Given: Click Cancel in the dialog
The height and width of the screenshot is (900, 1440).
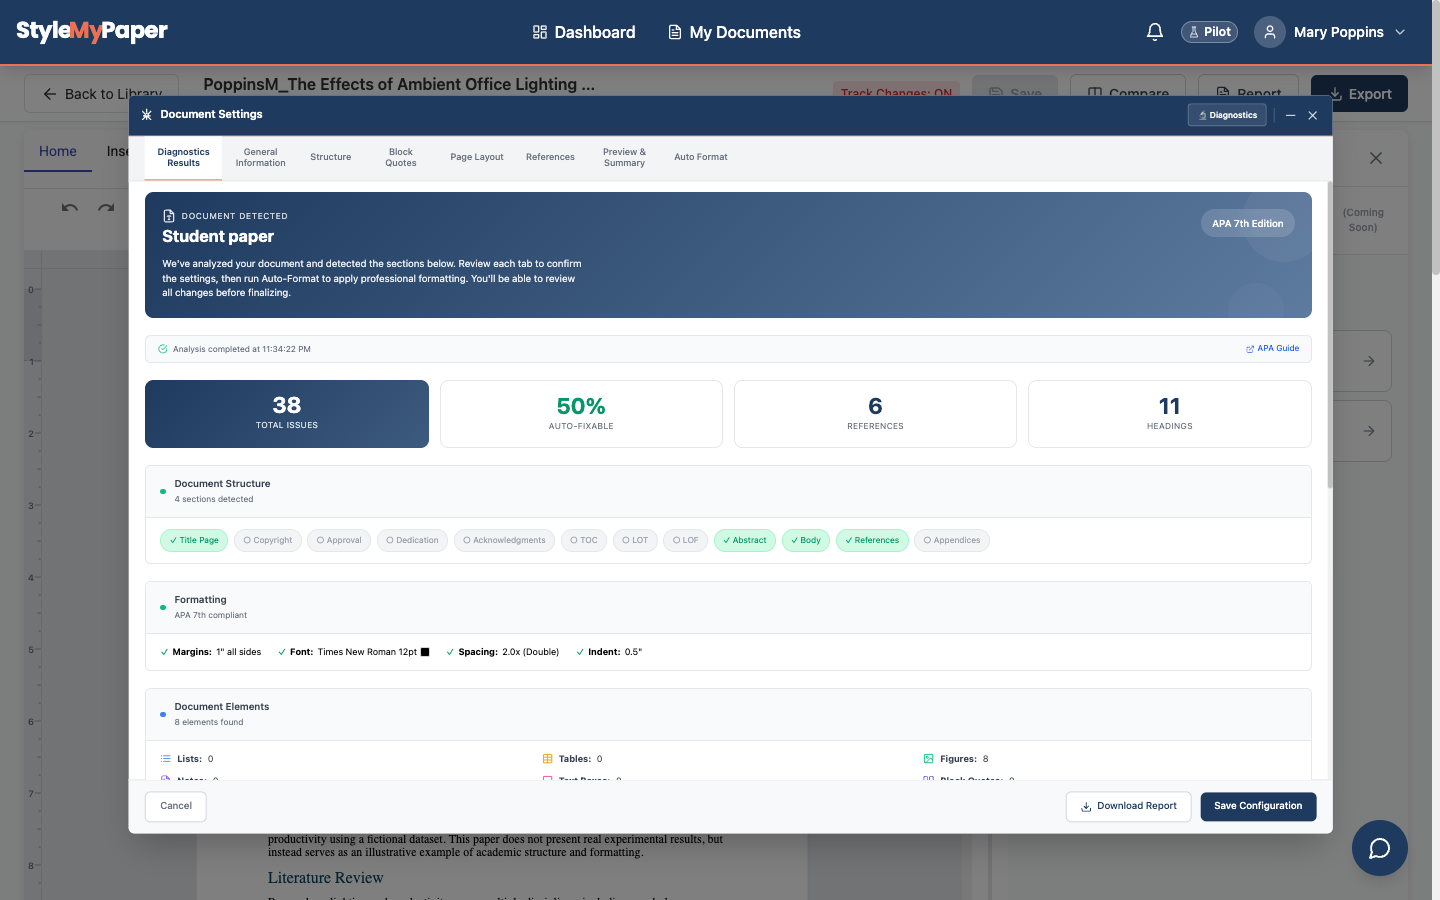Looking at the screenshot, I should (176, 806).
